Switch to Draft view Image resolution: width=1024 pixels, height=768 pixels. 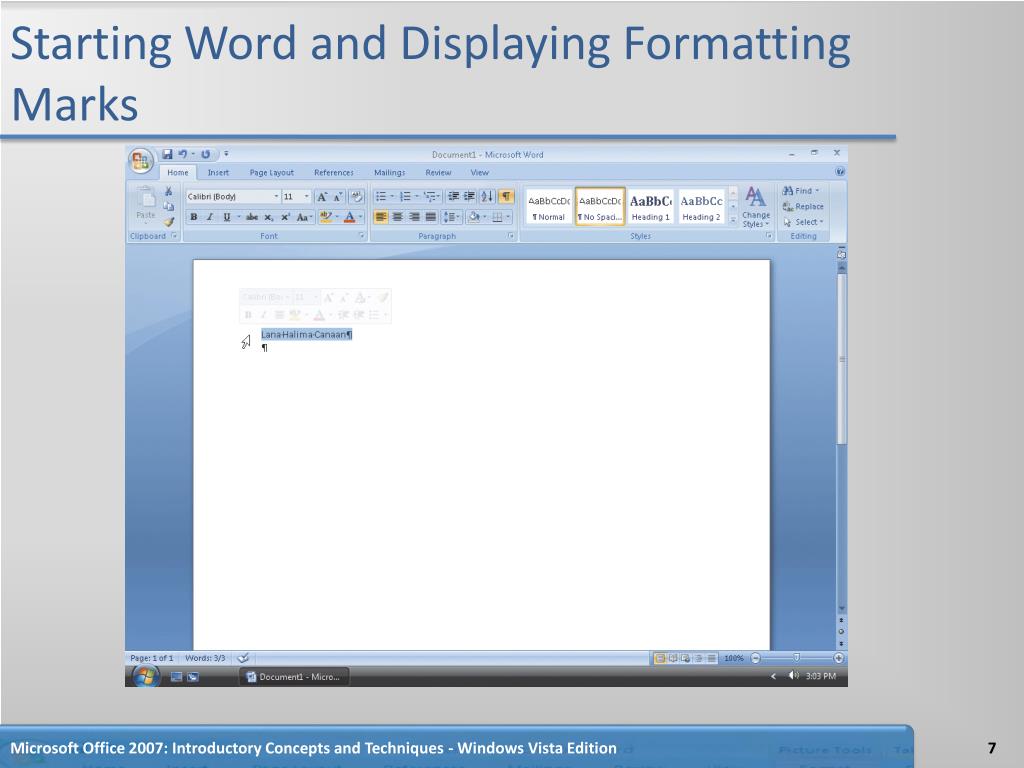[712, 658]
